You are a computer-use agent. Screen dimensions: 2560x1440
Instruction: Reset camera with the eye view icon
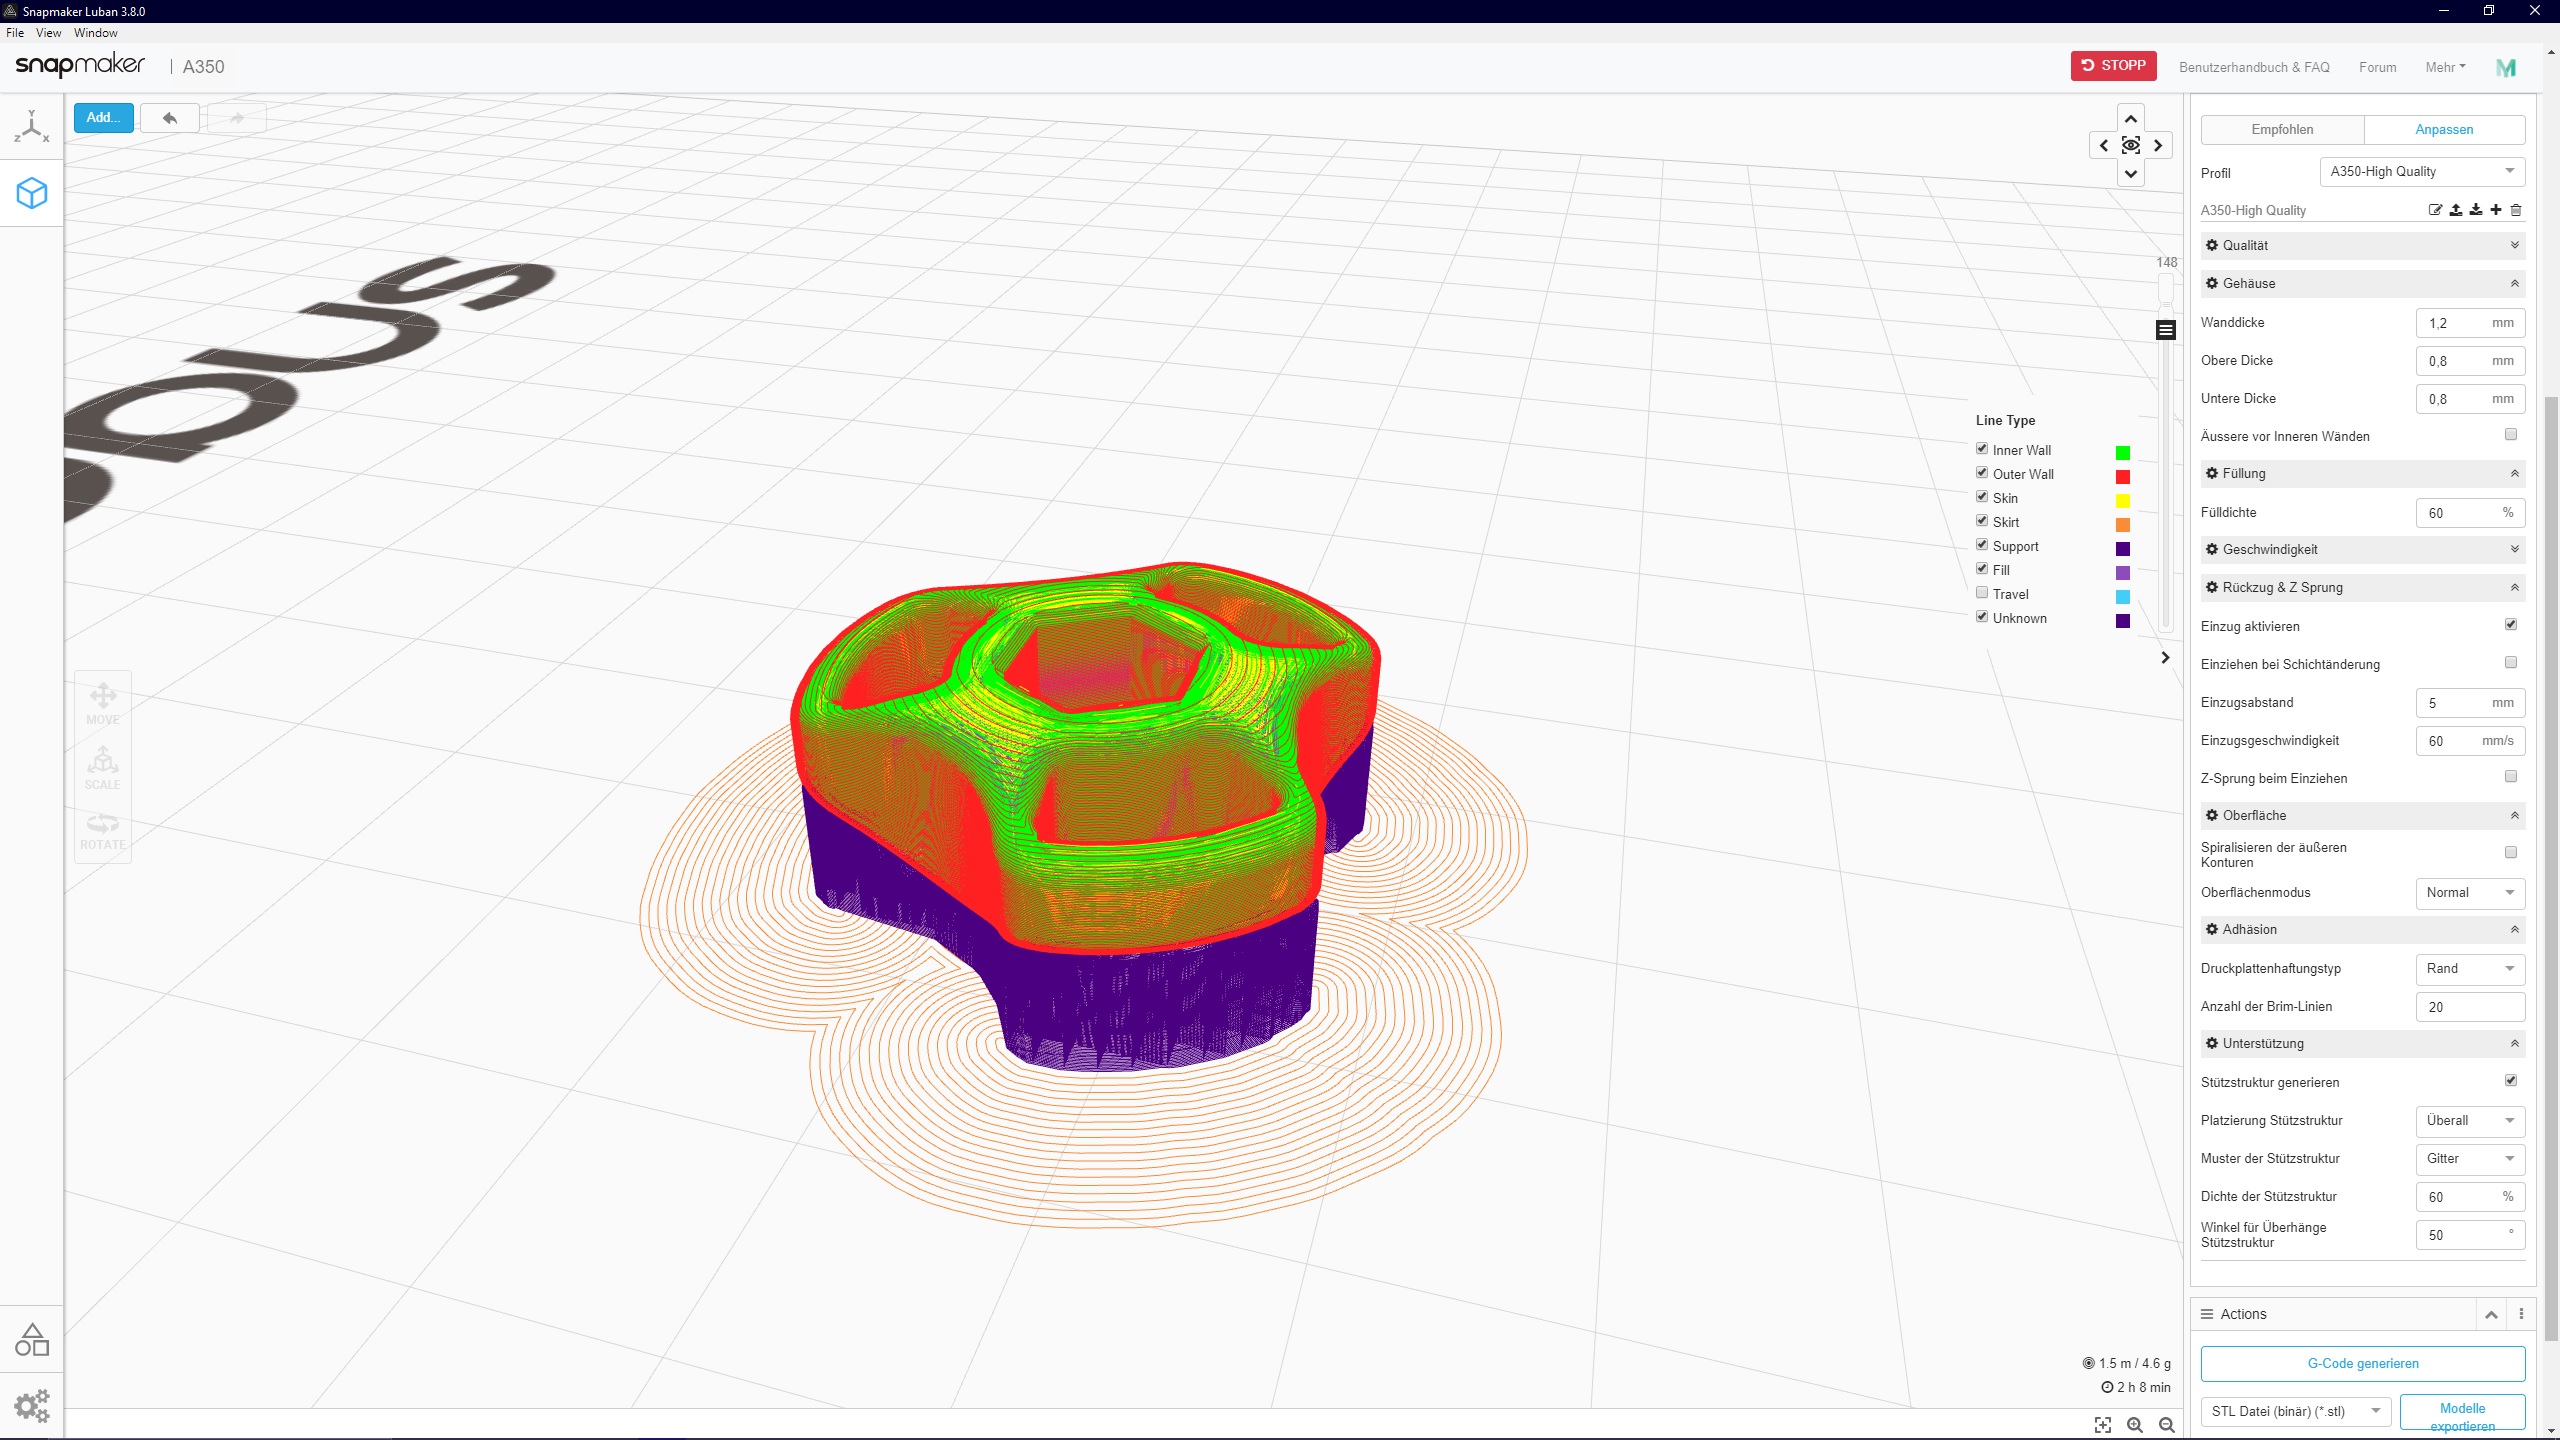coord(2131,146)
